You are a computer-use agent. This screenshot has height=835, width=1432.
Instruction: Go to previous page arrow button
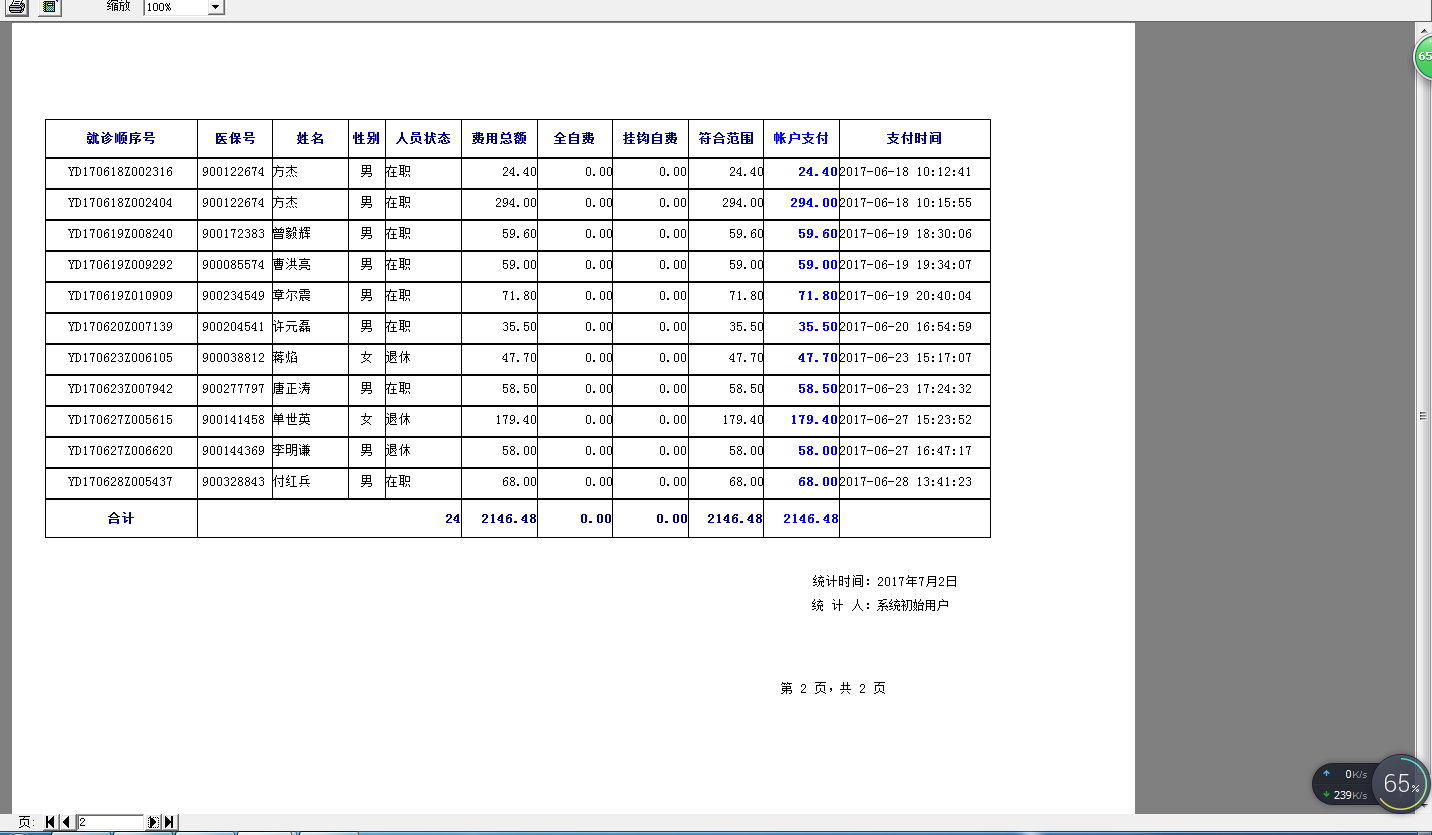pyautogui.click(x=66, y=822)
